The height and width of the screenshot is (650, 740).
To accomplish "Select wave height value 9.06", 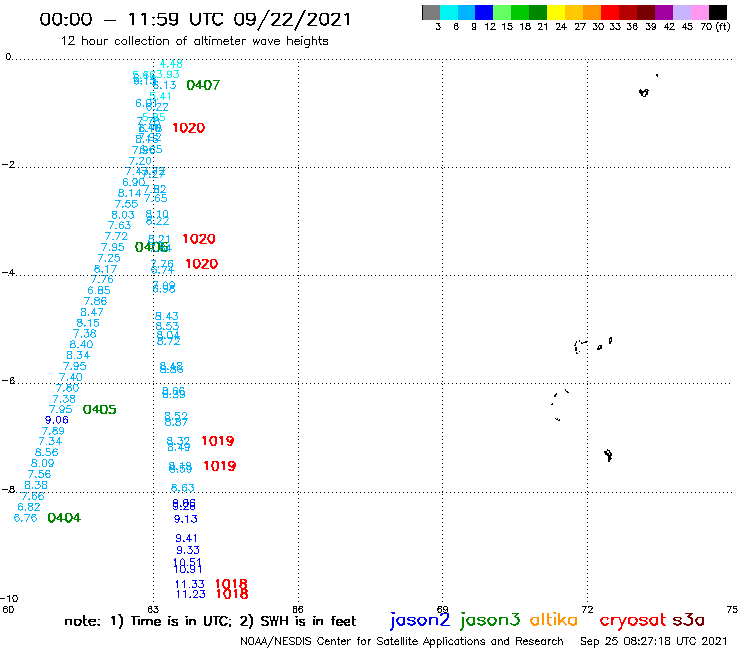I will (57, 420).
